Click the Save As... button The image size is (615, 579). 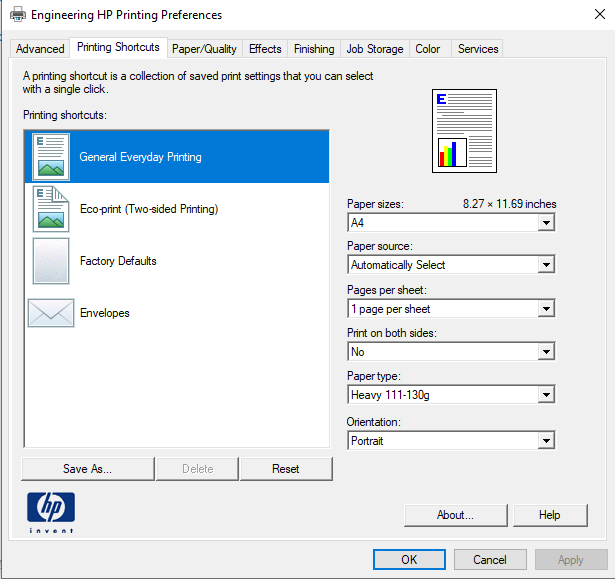(x=88, y=469)
